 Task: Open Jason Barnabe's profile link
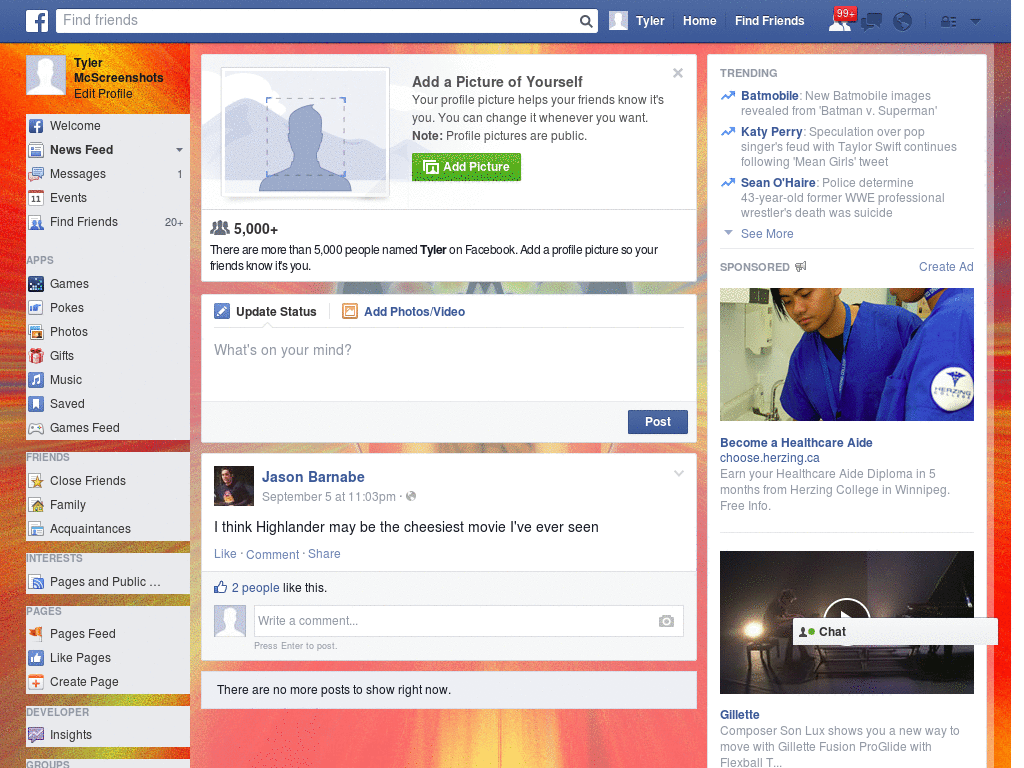[x=313, y=477]
